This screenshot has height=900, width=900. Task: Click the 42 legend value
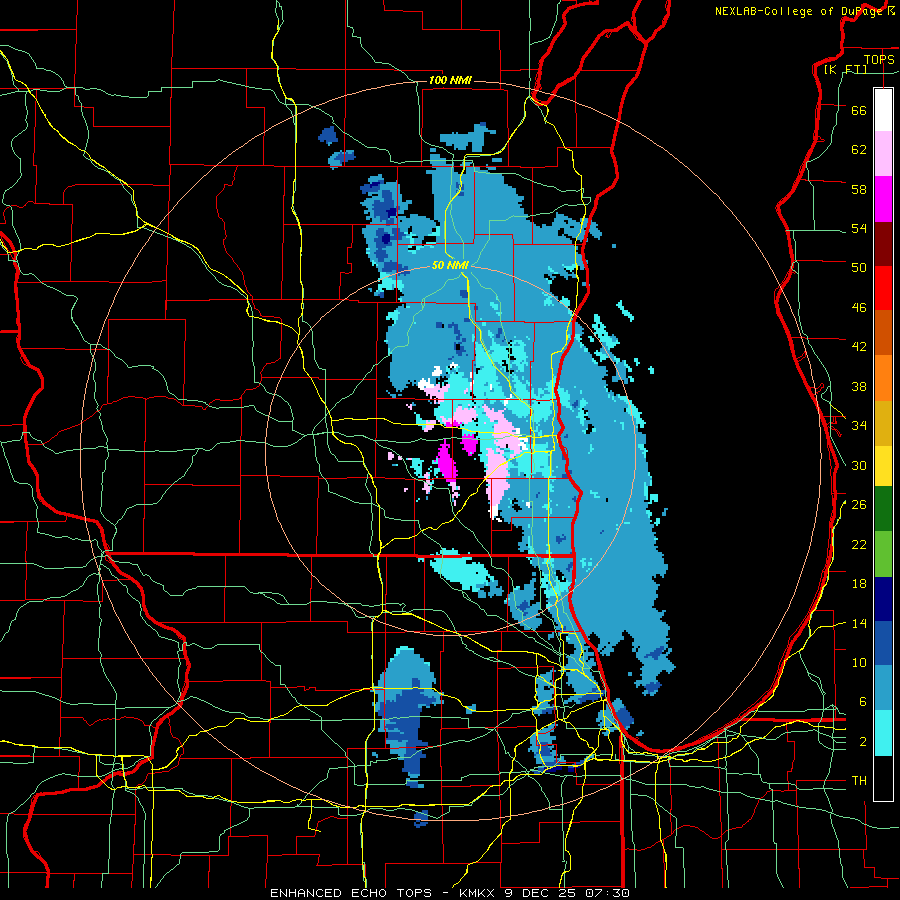859,347
